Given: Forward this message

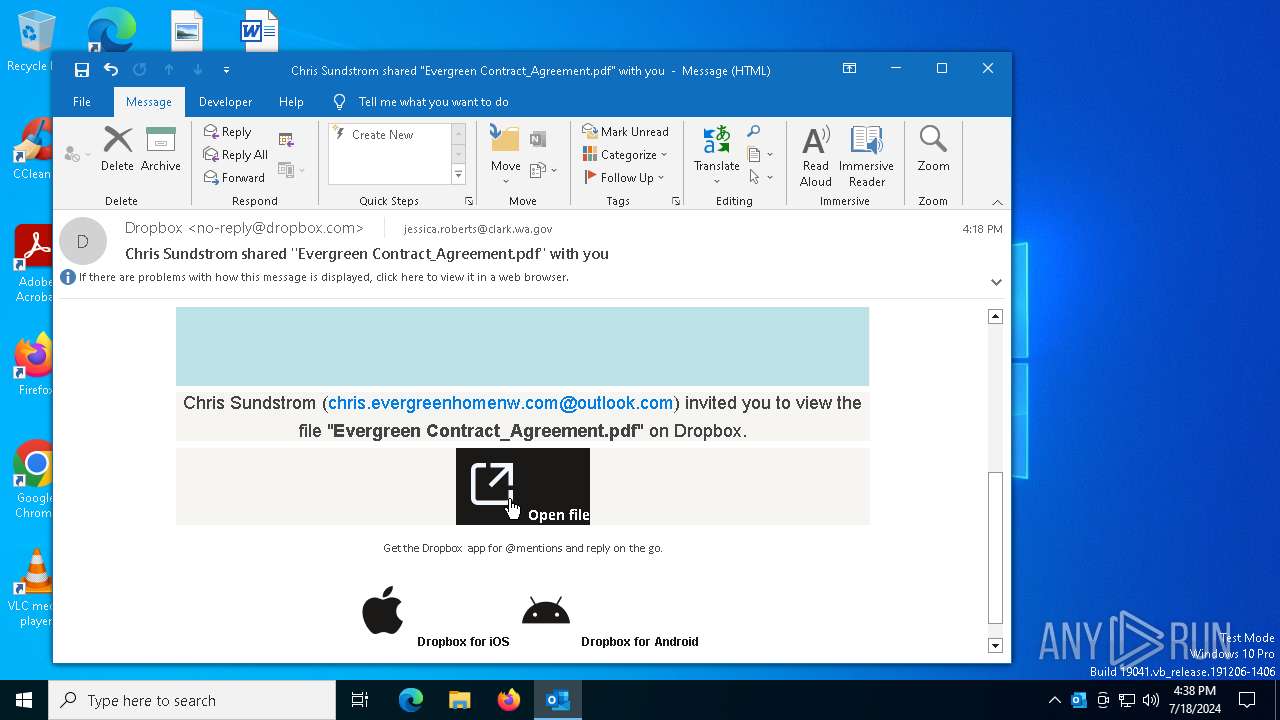Looking at the screenshot, I should coord(234,178).
